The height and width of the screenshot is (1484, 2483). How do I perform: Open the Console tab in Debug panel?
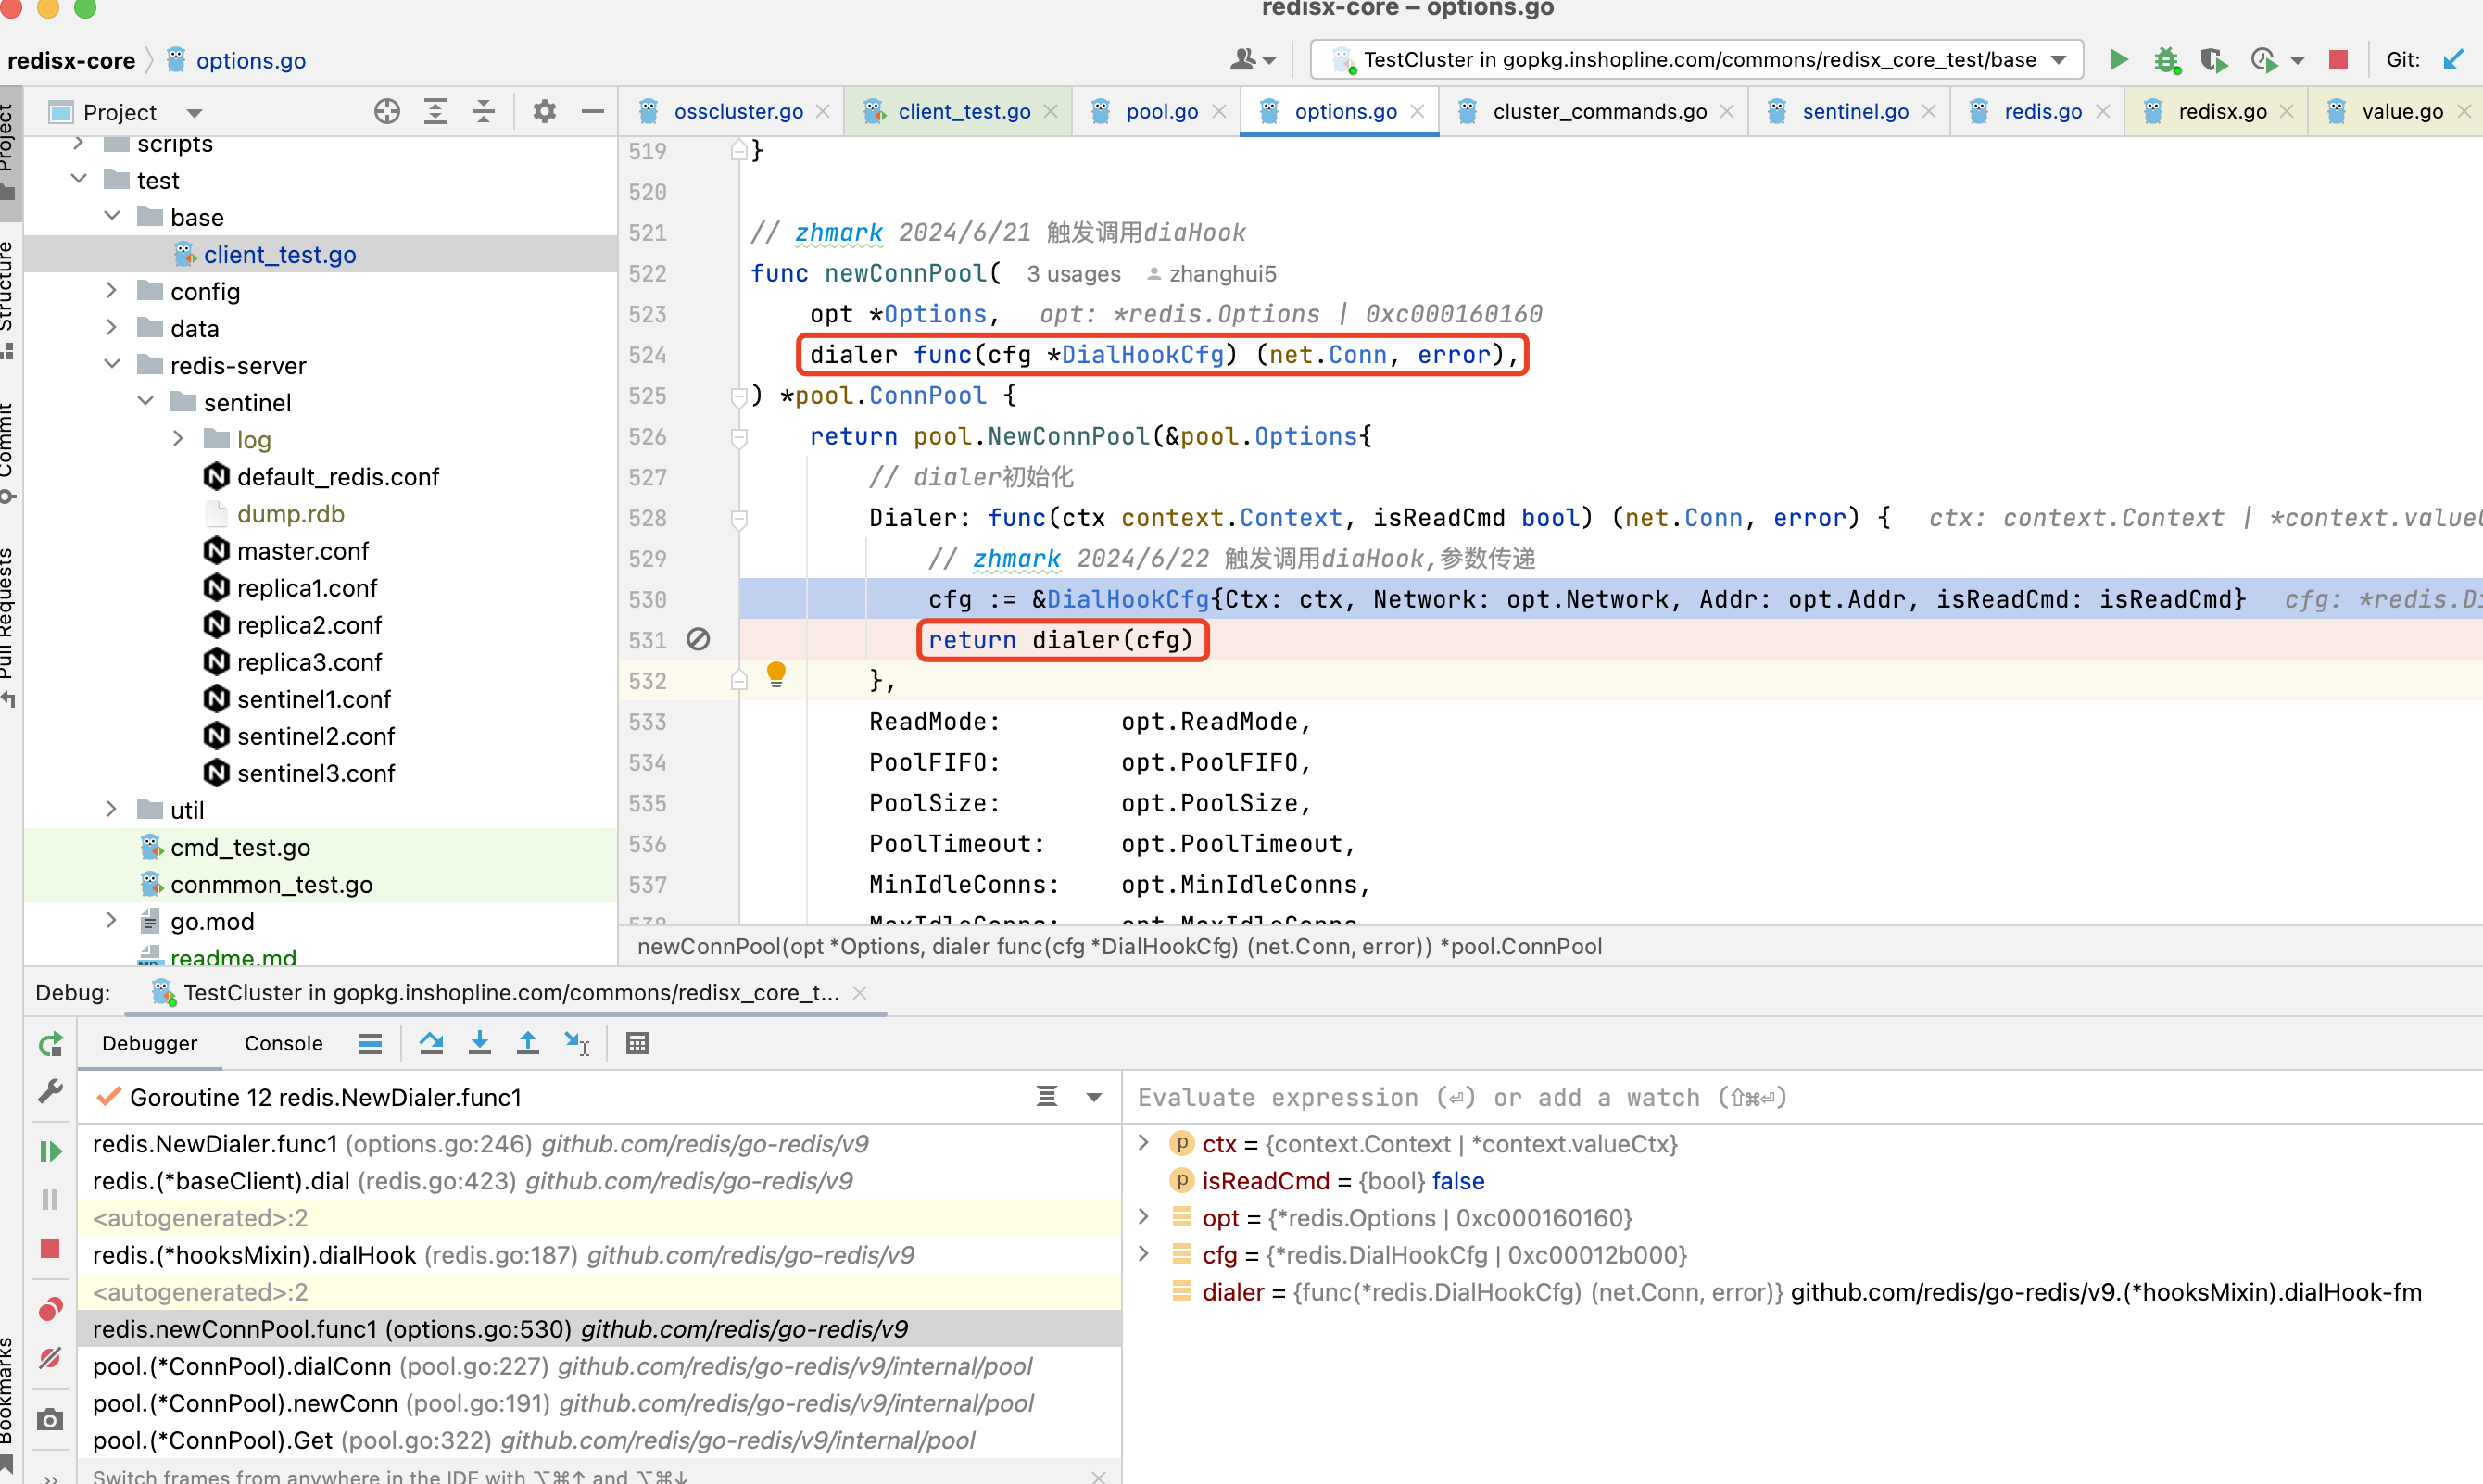coord(284,1043)
